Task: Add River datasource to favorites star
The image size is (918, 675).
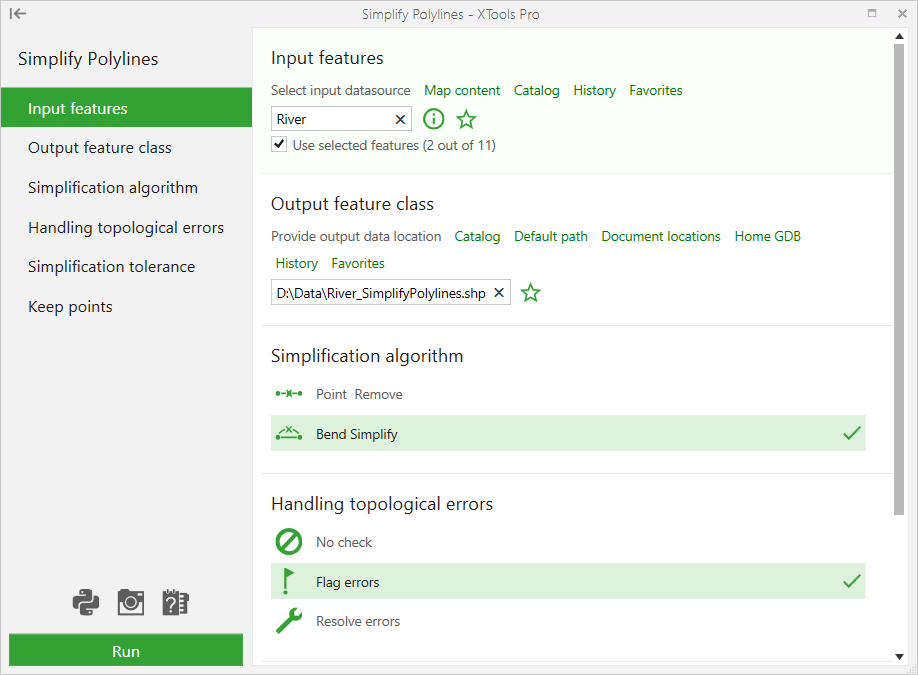Action: tap(467, 119)
